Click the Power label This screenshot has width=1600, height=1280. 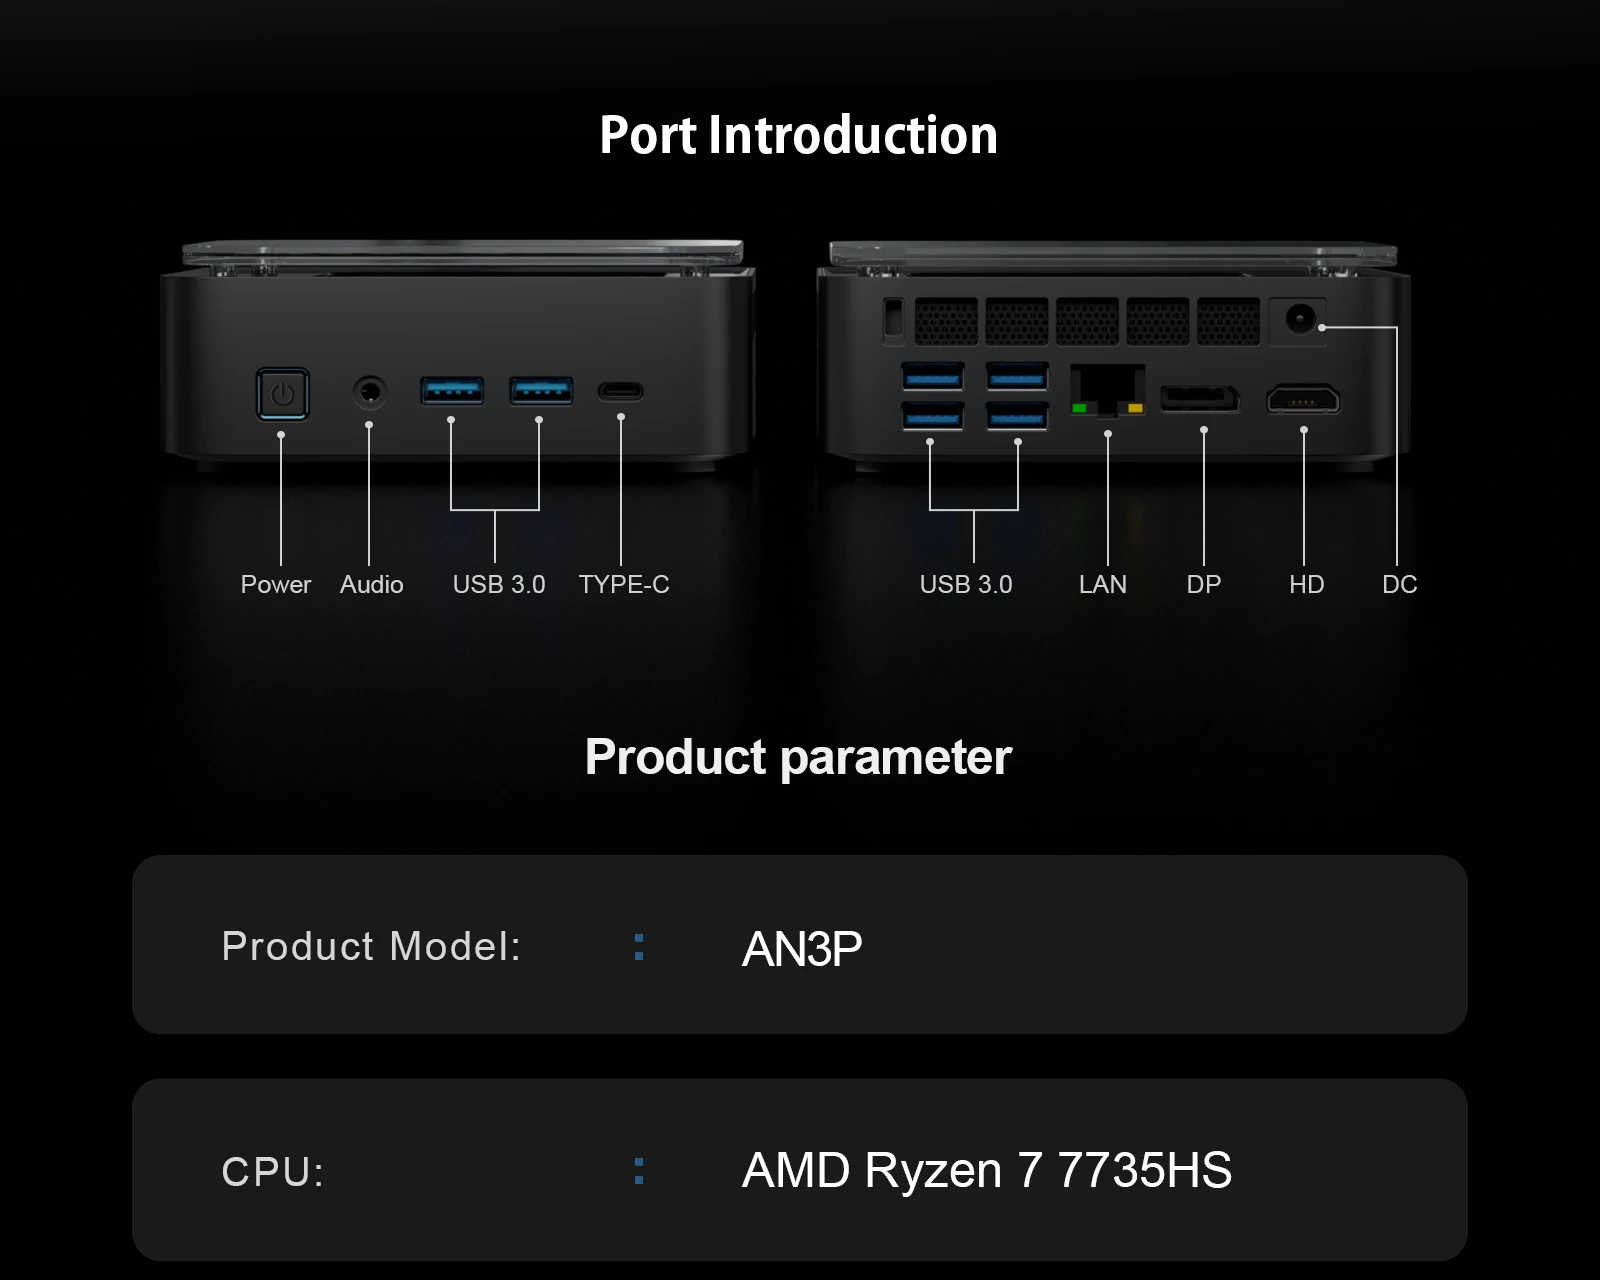pos(276,584)
